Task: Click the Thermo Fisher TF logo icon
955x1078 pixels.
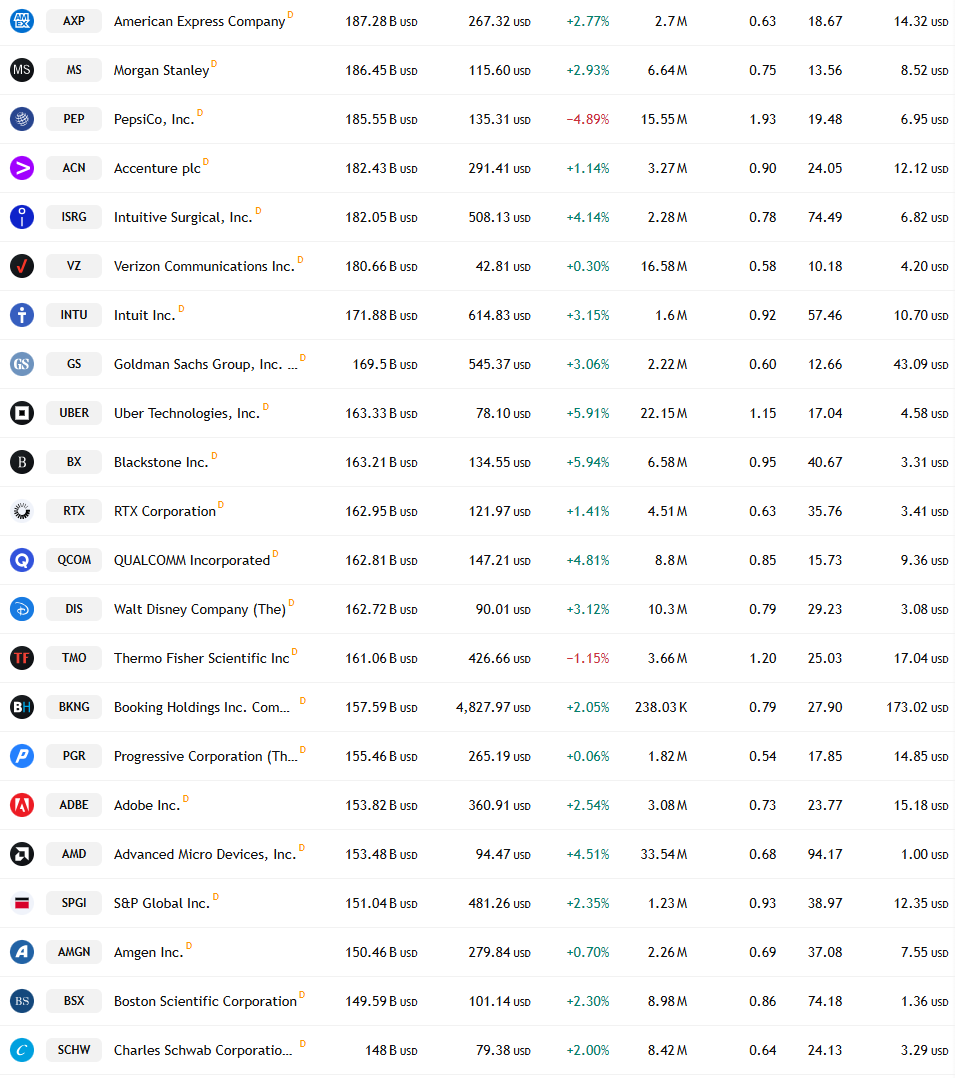Action: tap(22, 658)
